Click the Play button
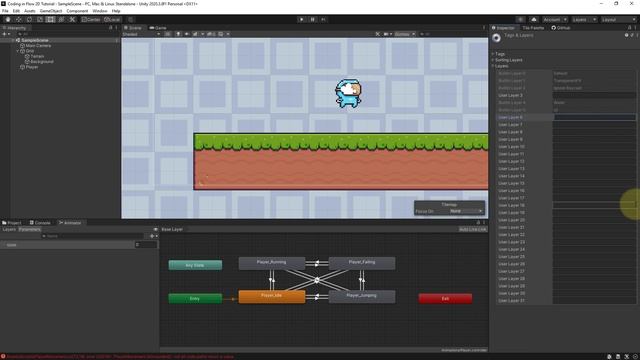The image size is (640, 360). 301,19
